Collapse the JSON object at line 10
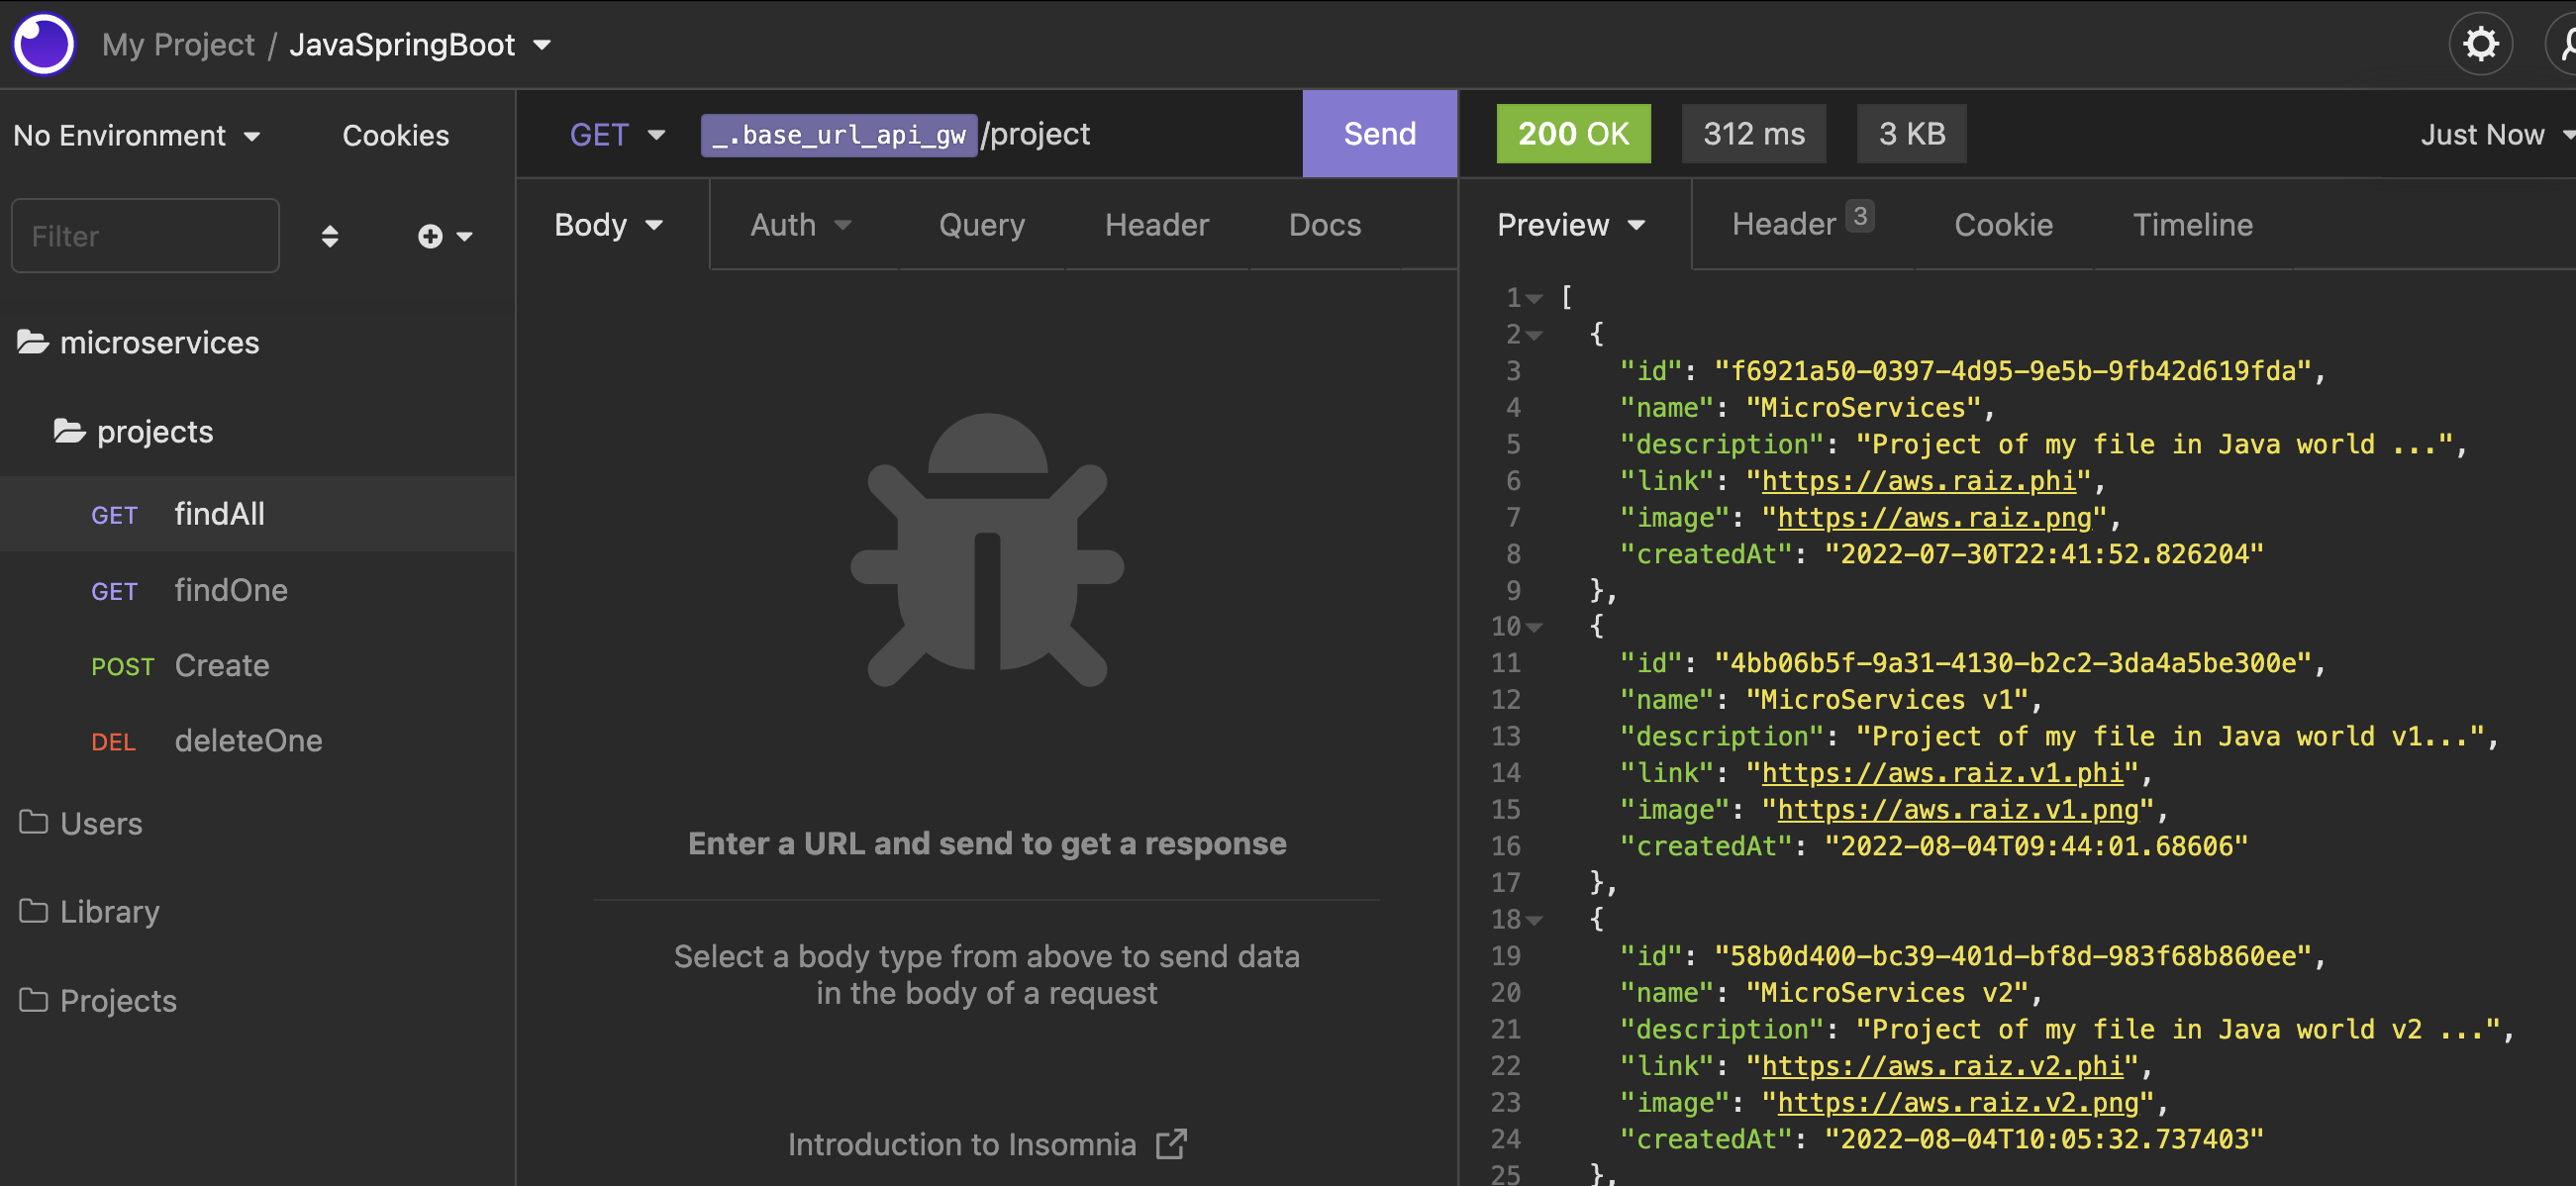 tap(1534, 627)
